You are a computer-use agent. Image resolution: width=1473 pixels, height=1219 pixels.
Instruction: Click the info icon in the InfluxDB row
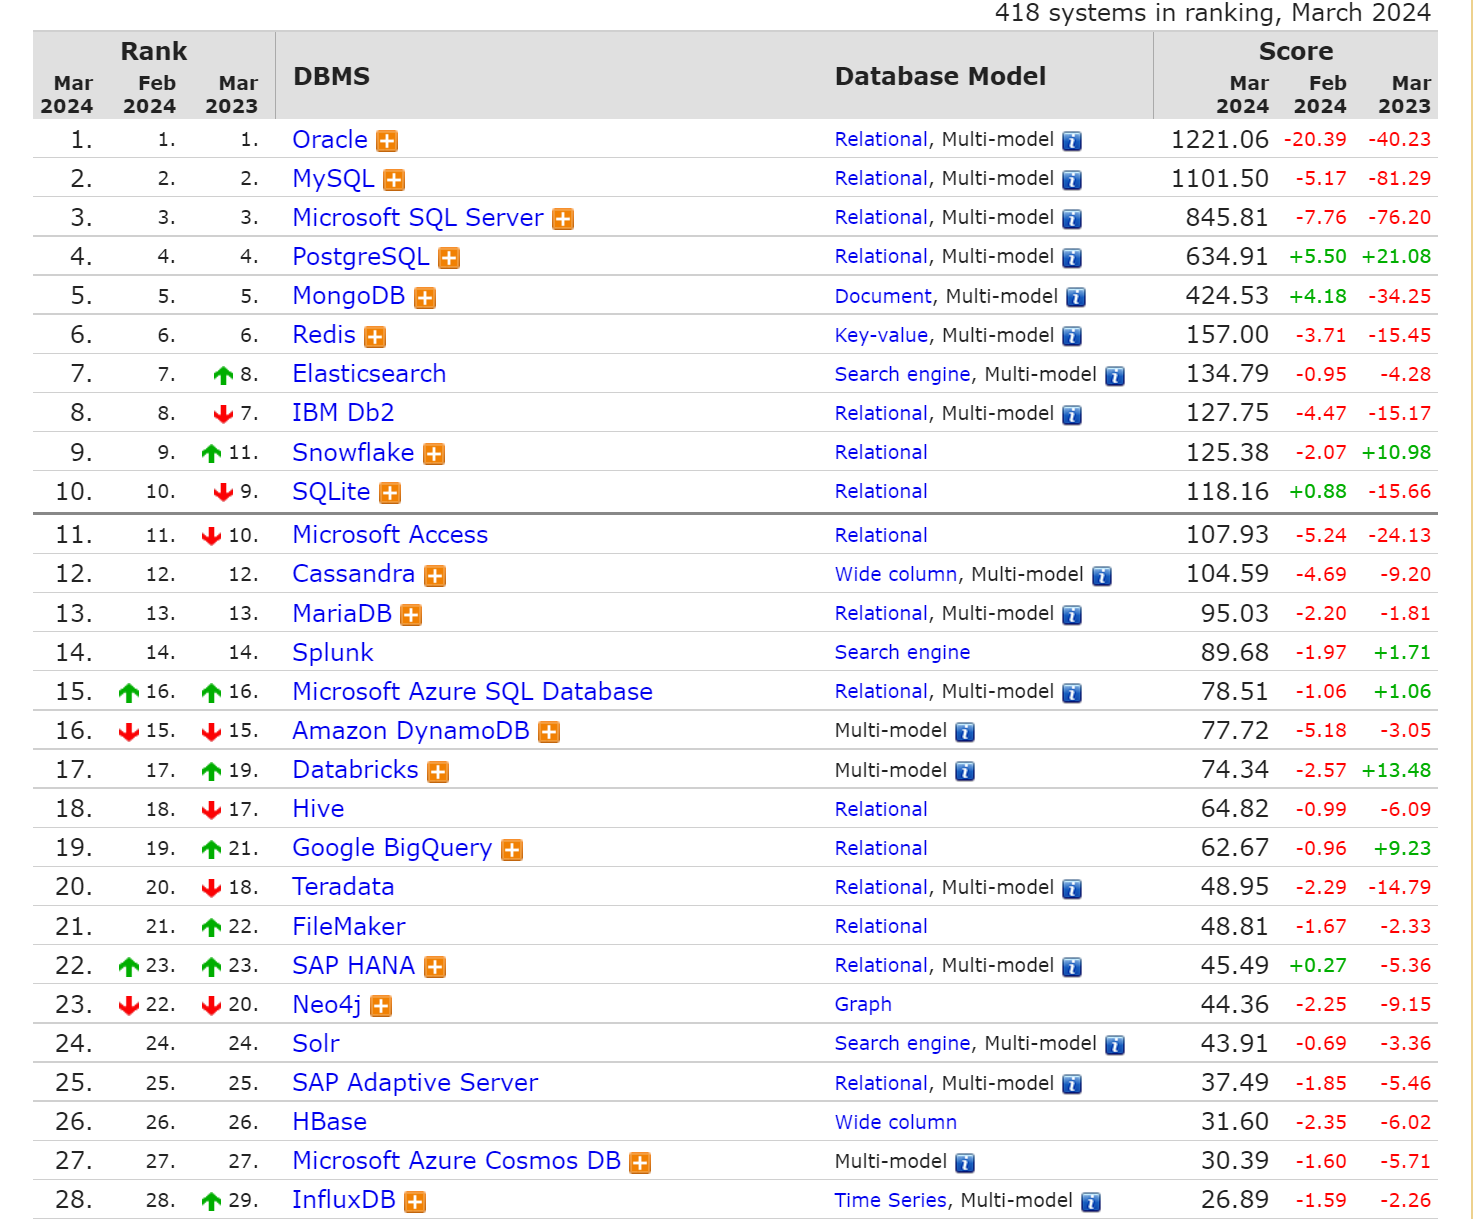(x=1091, y=1202)
